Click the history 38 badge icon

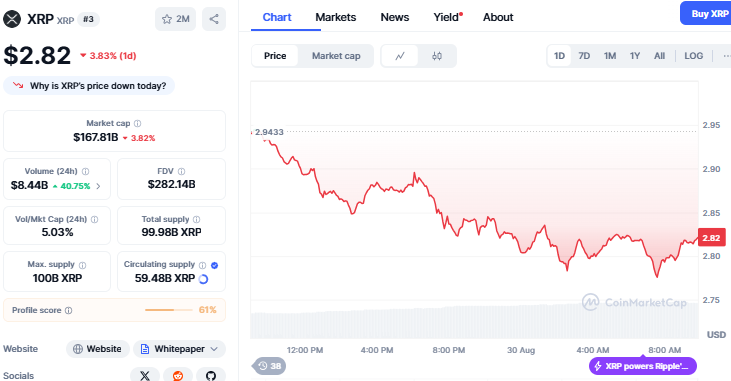pos(269,366)
